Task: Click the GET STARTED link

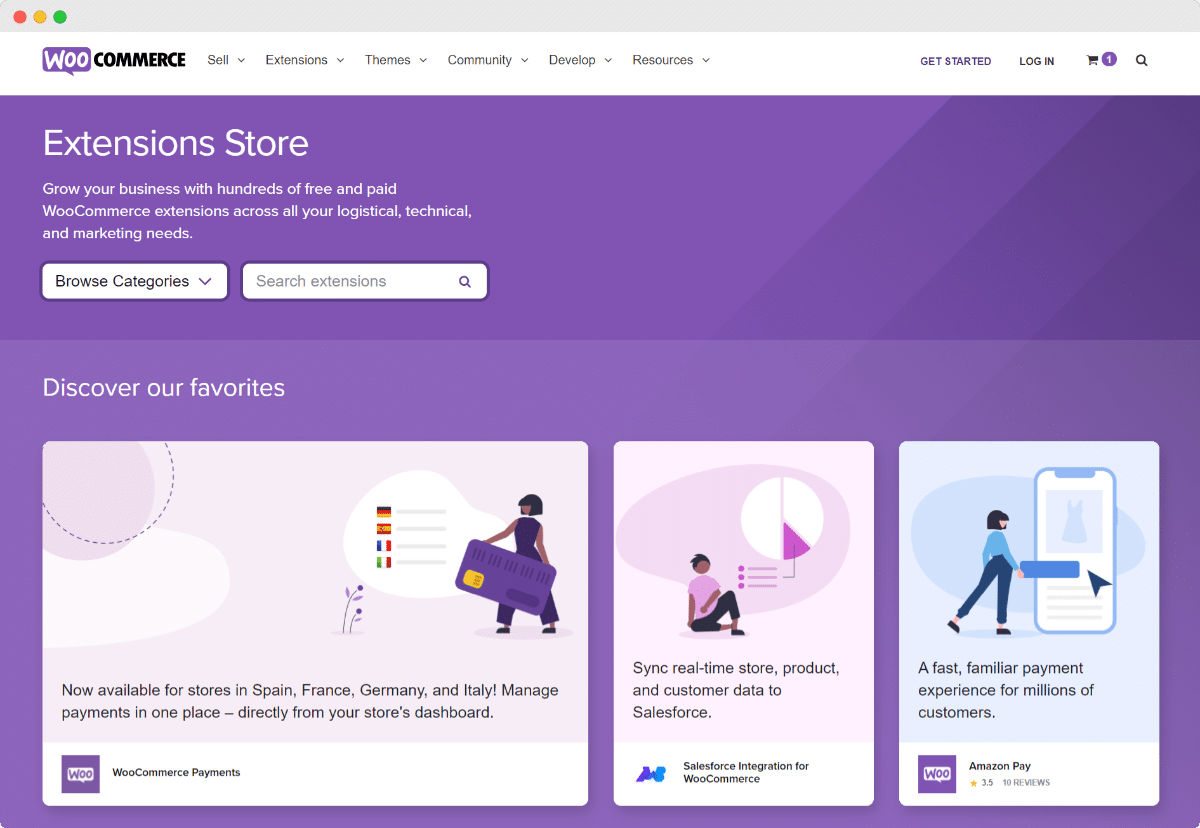Action: point(956,61)
